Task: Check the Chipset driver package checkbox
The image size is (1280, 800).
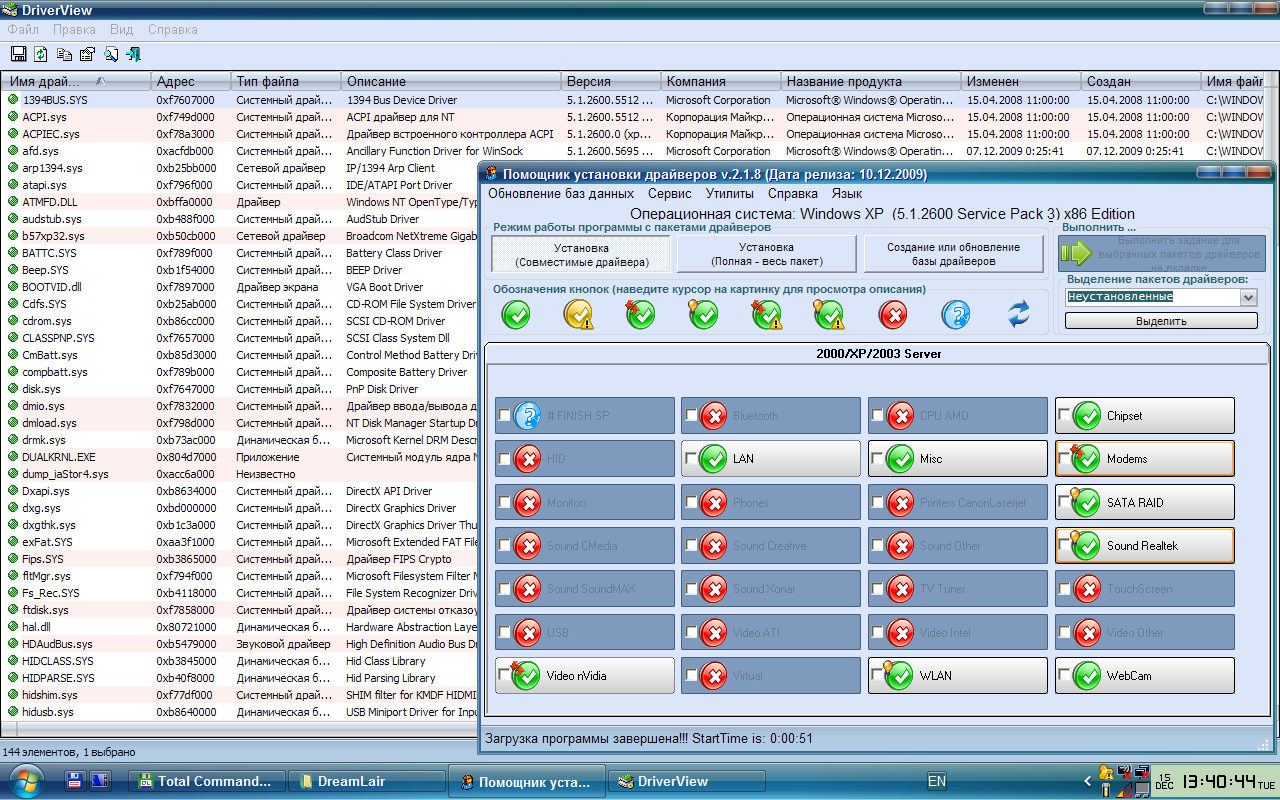Action: tap(1064, 416)
